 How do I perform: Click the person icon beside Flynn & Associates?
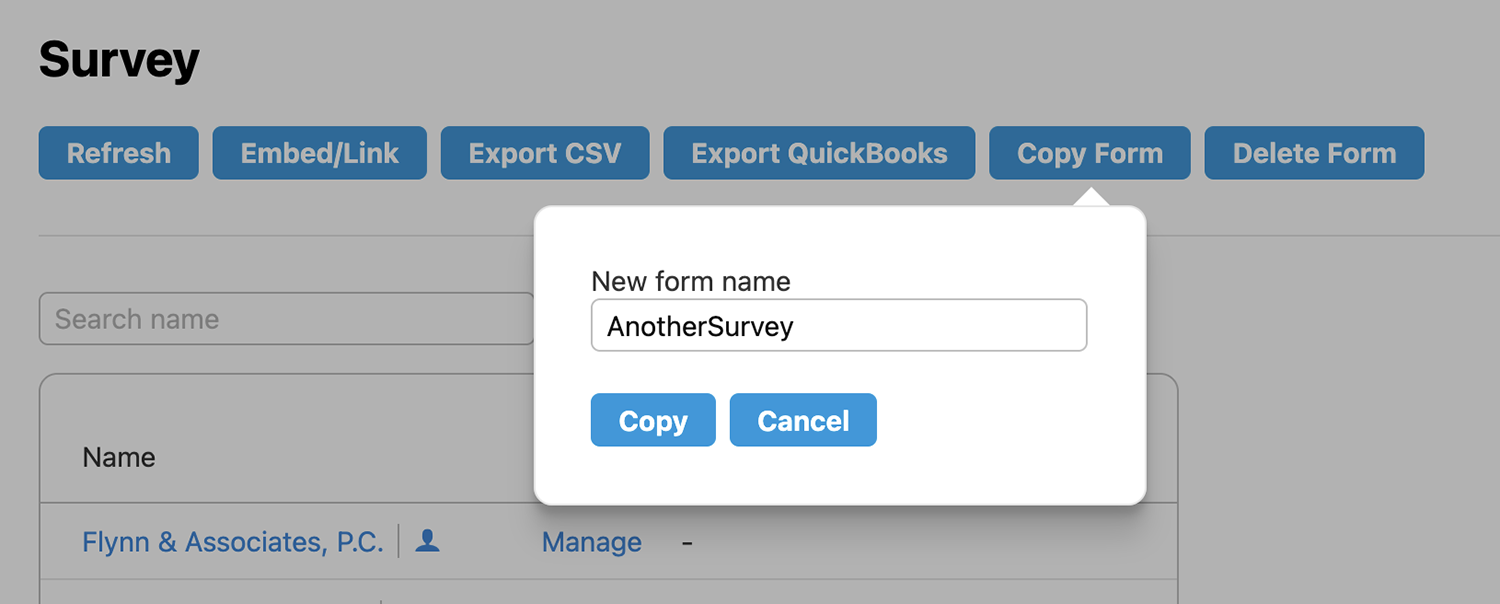click(427, 541)
